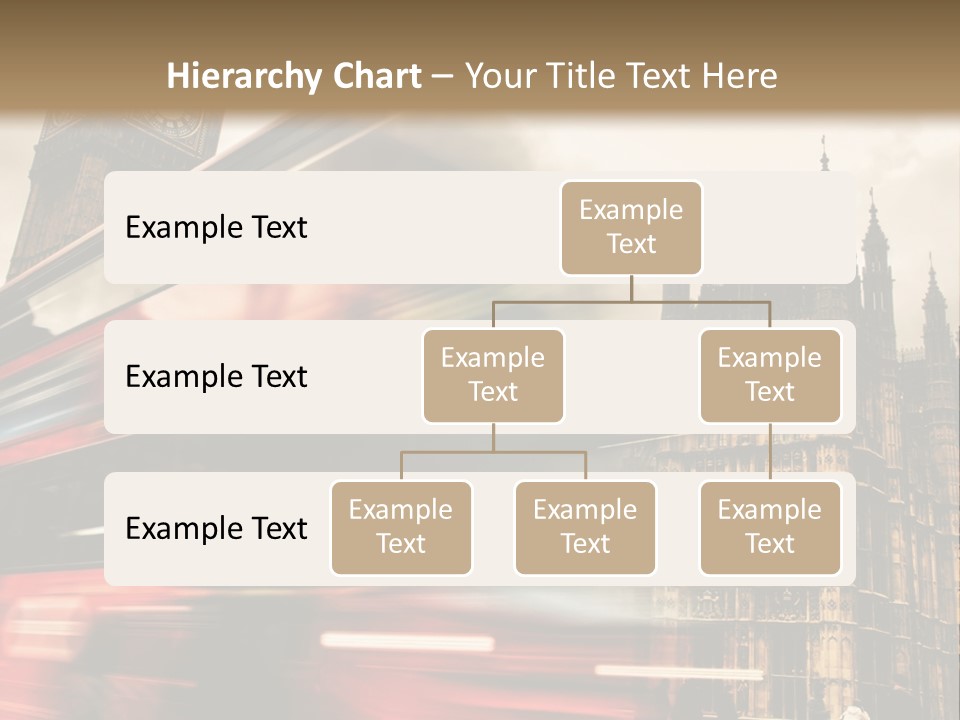Click the second-level right Example Text box

point(770,376)
